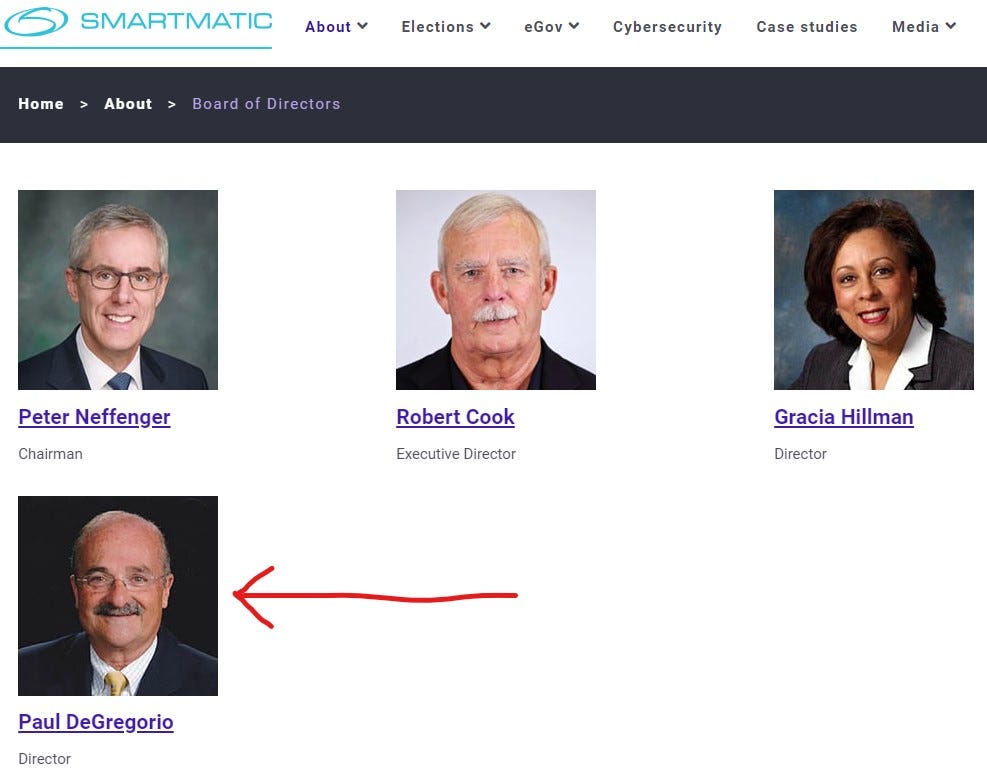This screenshot has height=780, width=987.
Task: Expand the About menu chevron
Action: pyautogui.click(x=363, y=26)
